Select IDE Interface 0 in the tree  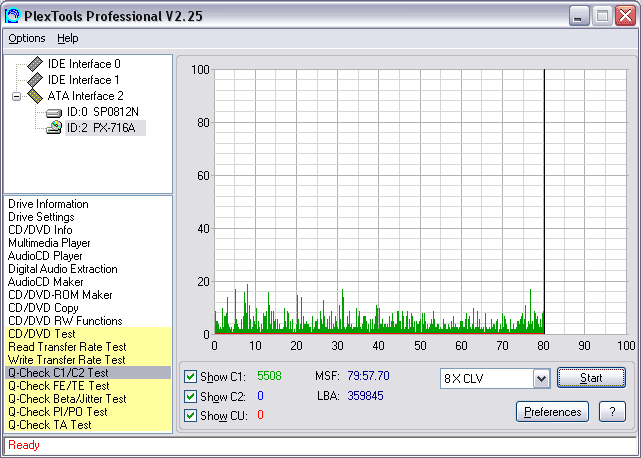84,64
